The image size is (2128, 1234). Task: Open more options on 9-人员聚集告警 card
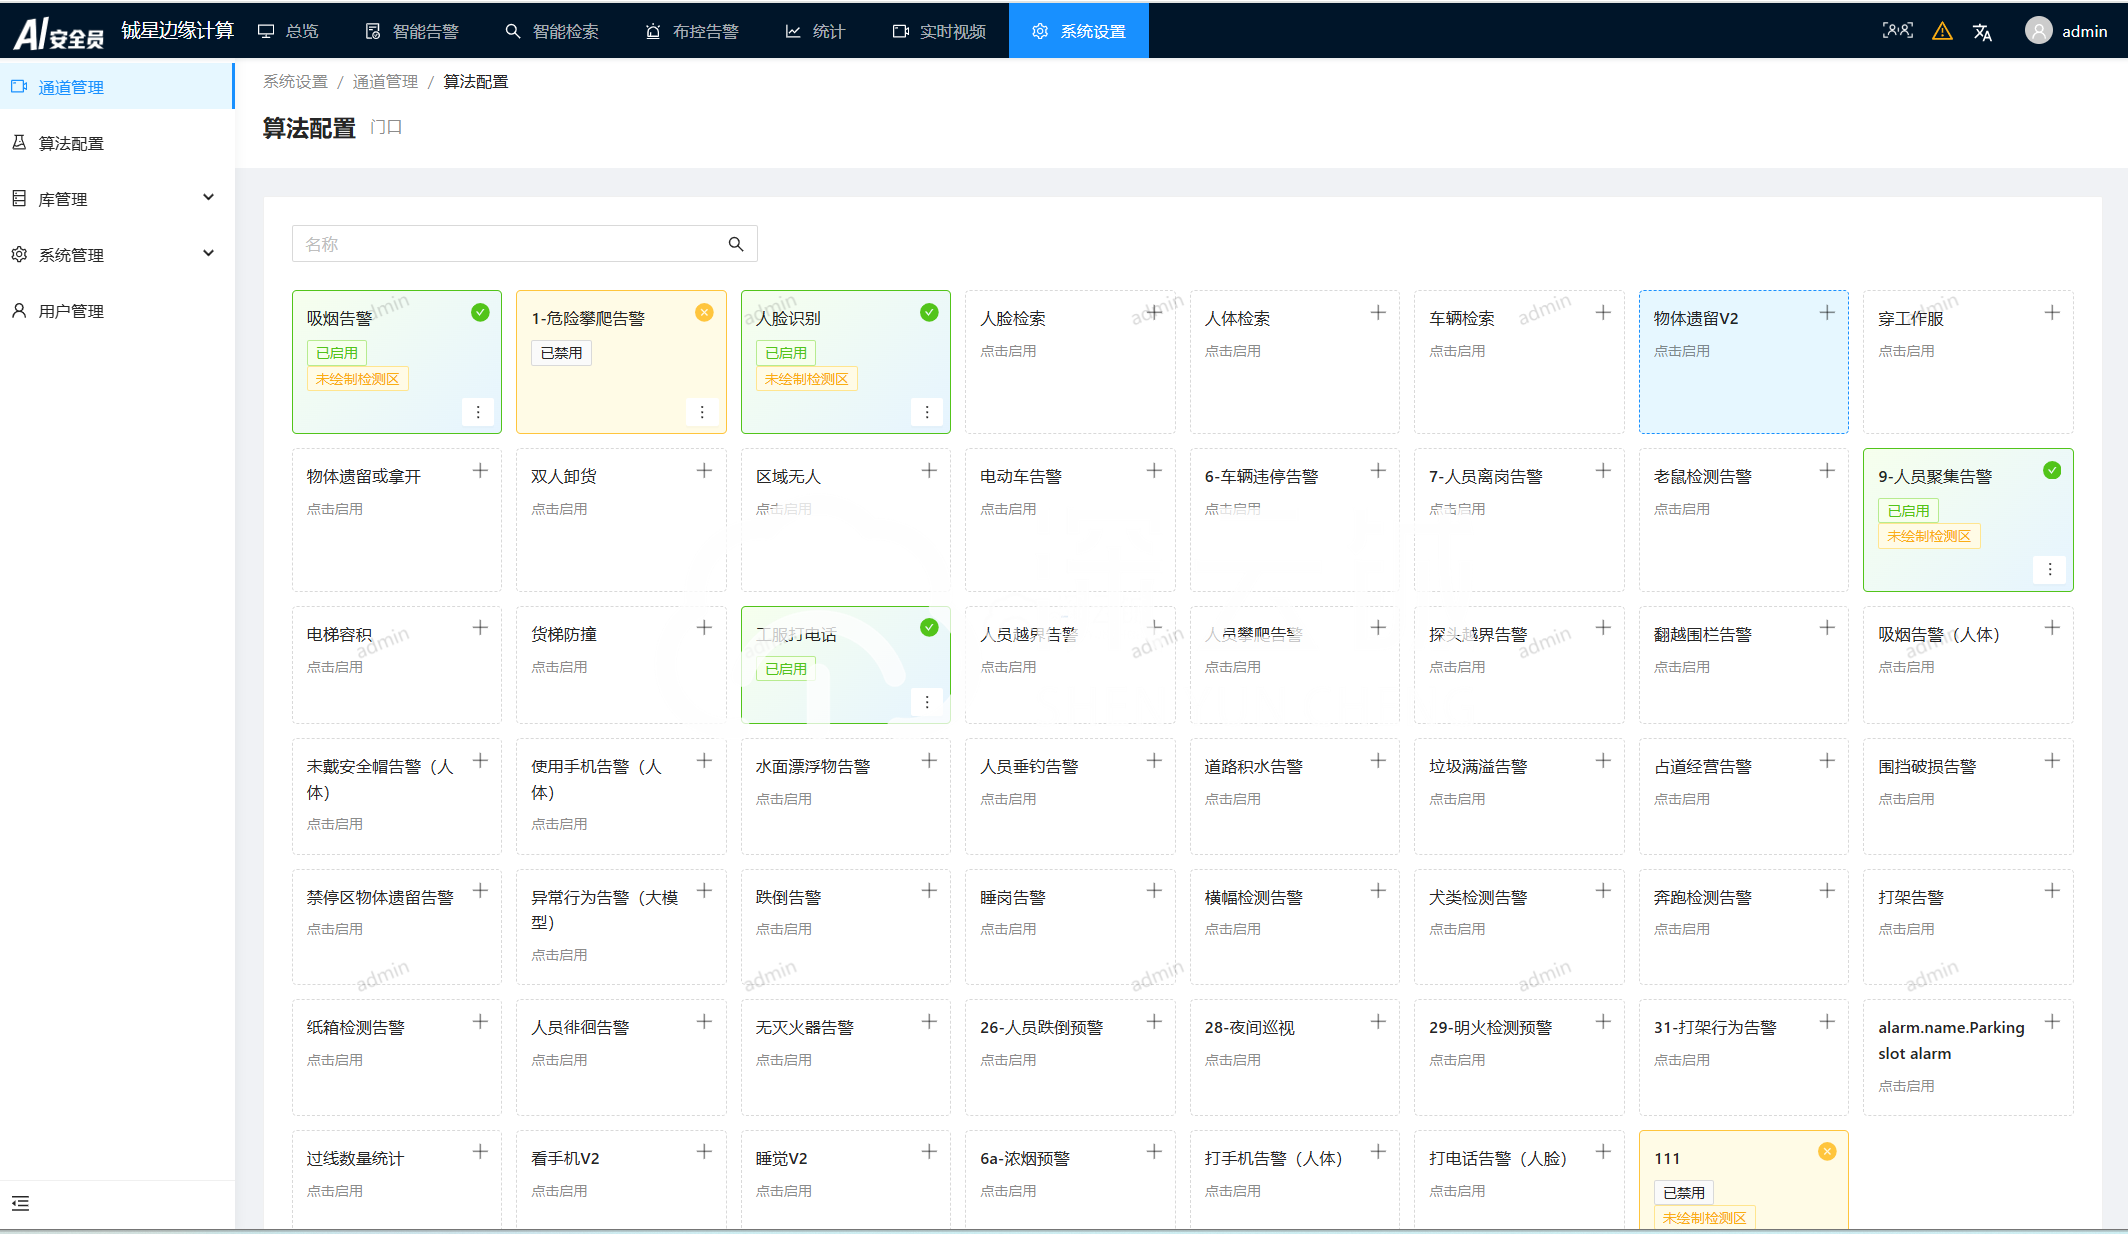click(2050, 569)
